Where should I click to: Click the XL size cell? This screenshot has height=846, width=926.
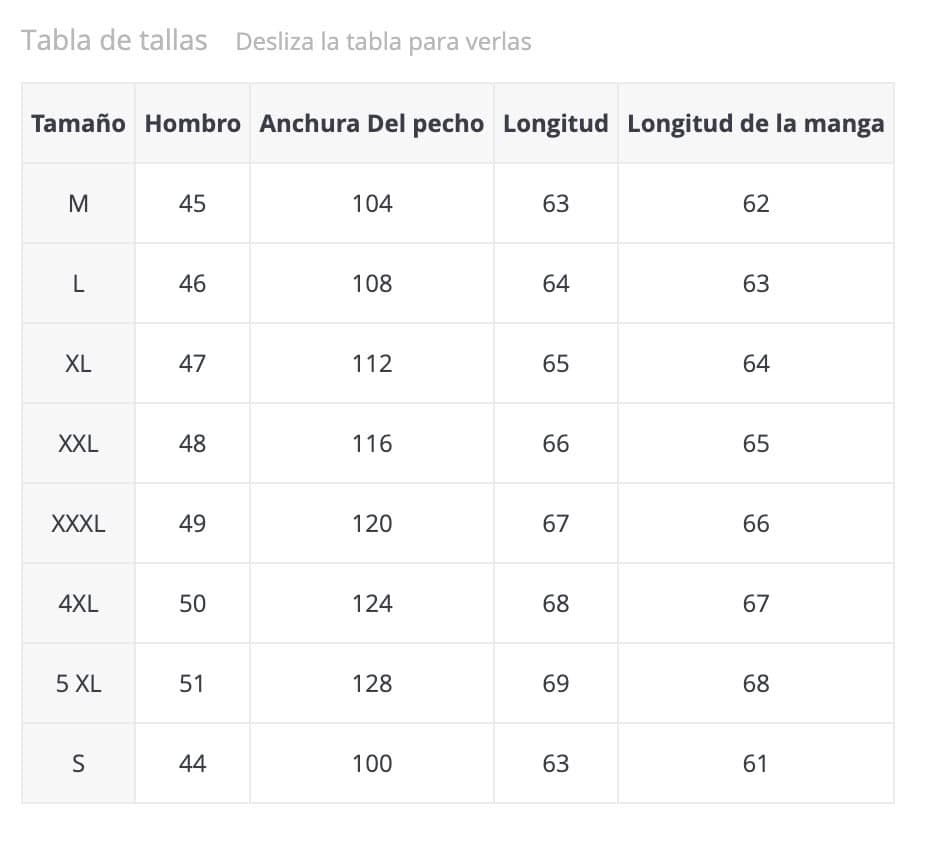click(x=78, y=364)
